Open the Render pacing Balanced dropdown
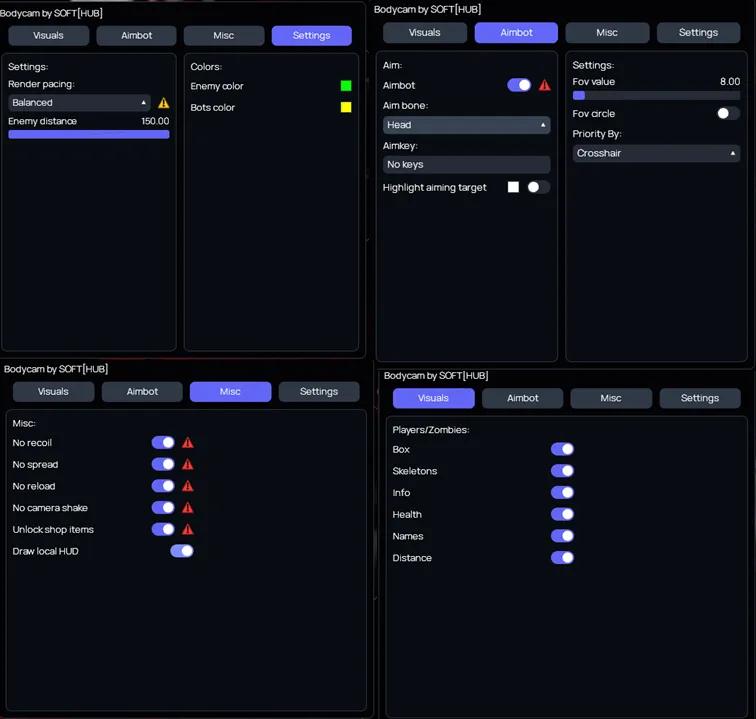 [79, 103]
